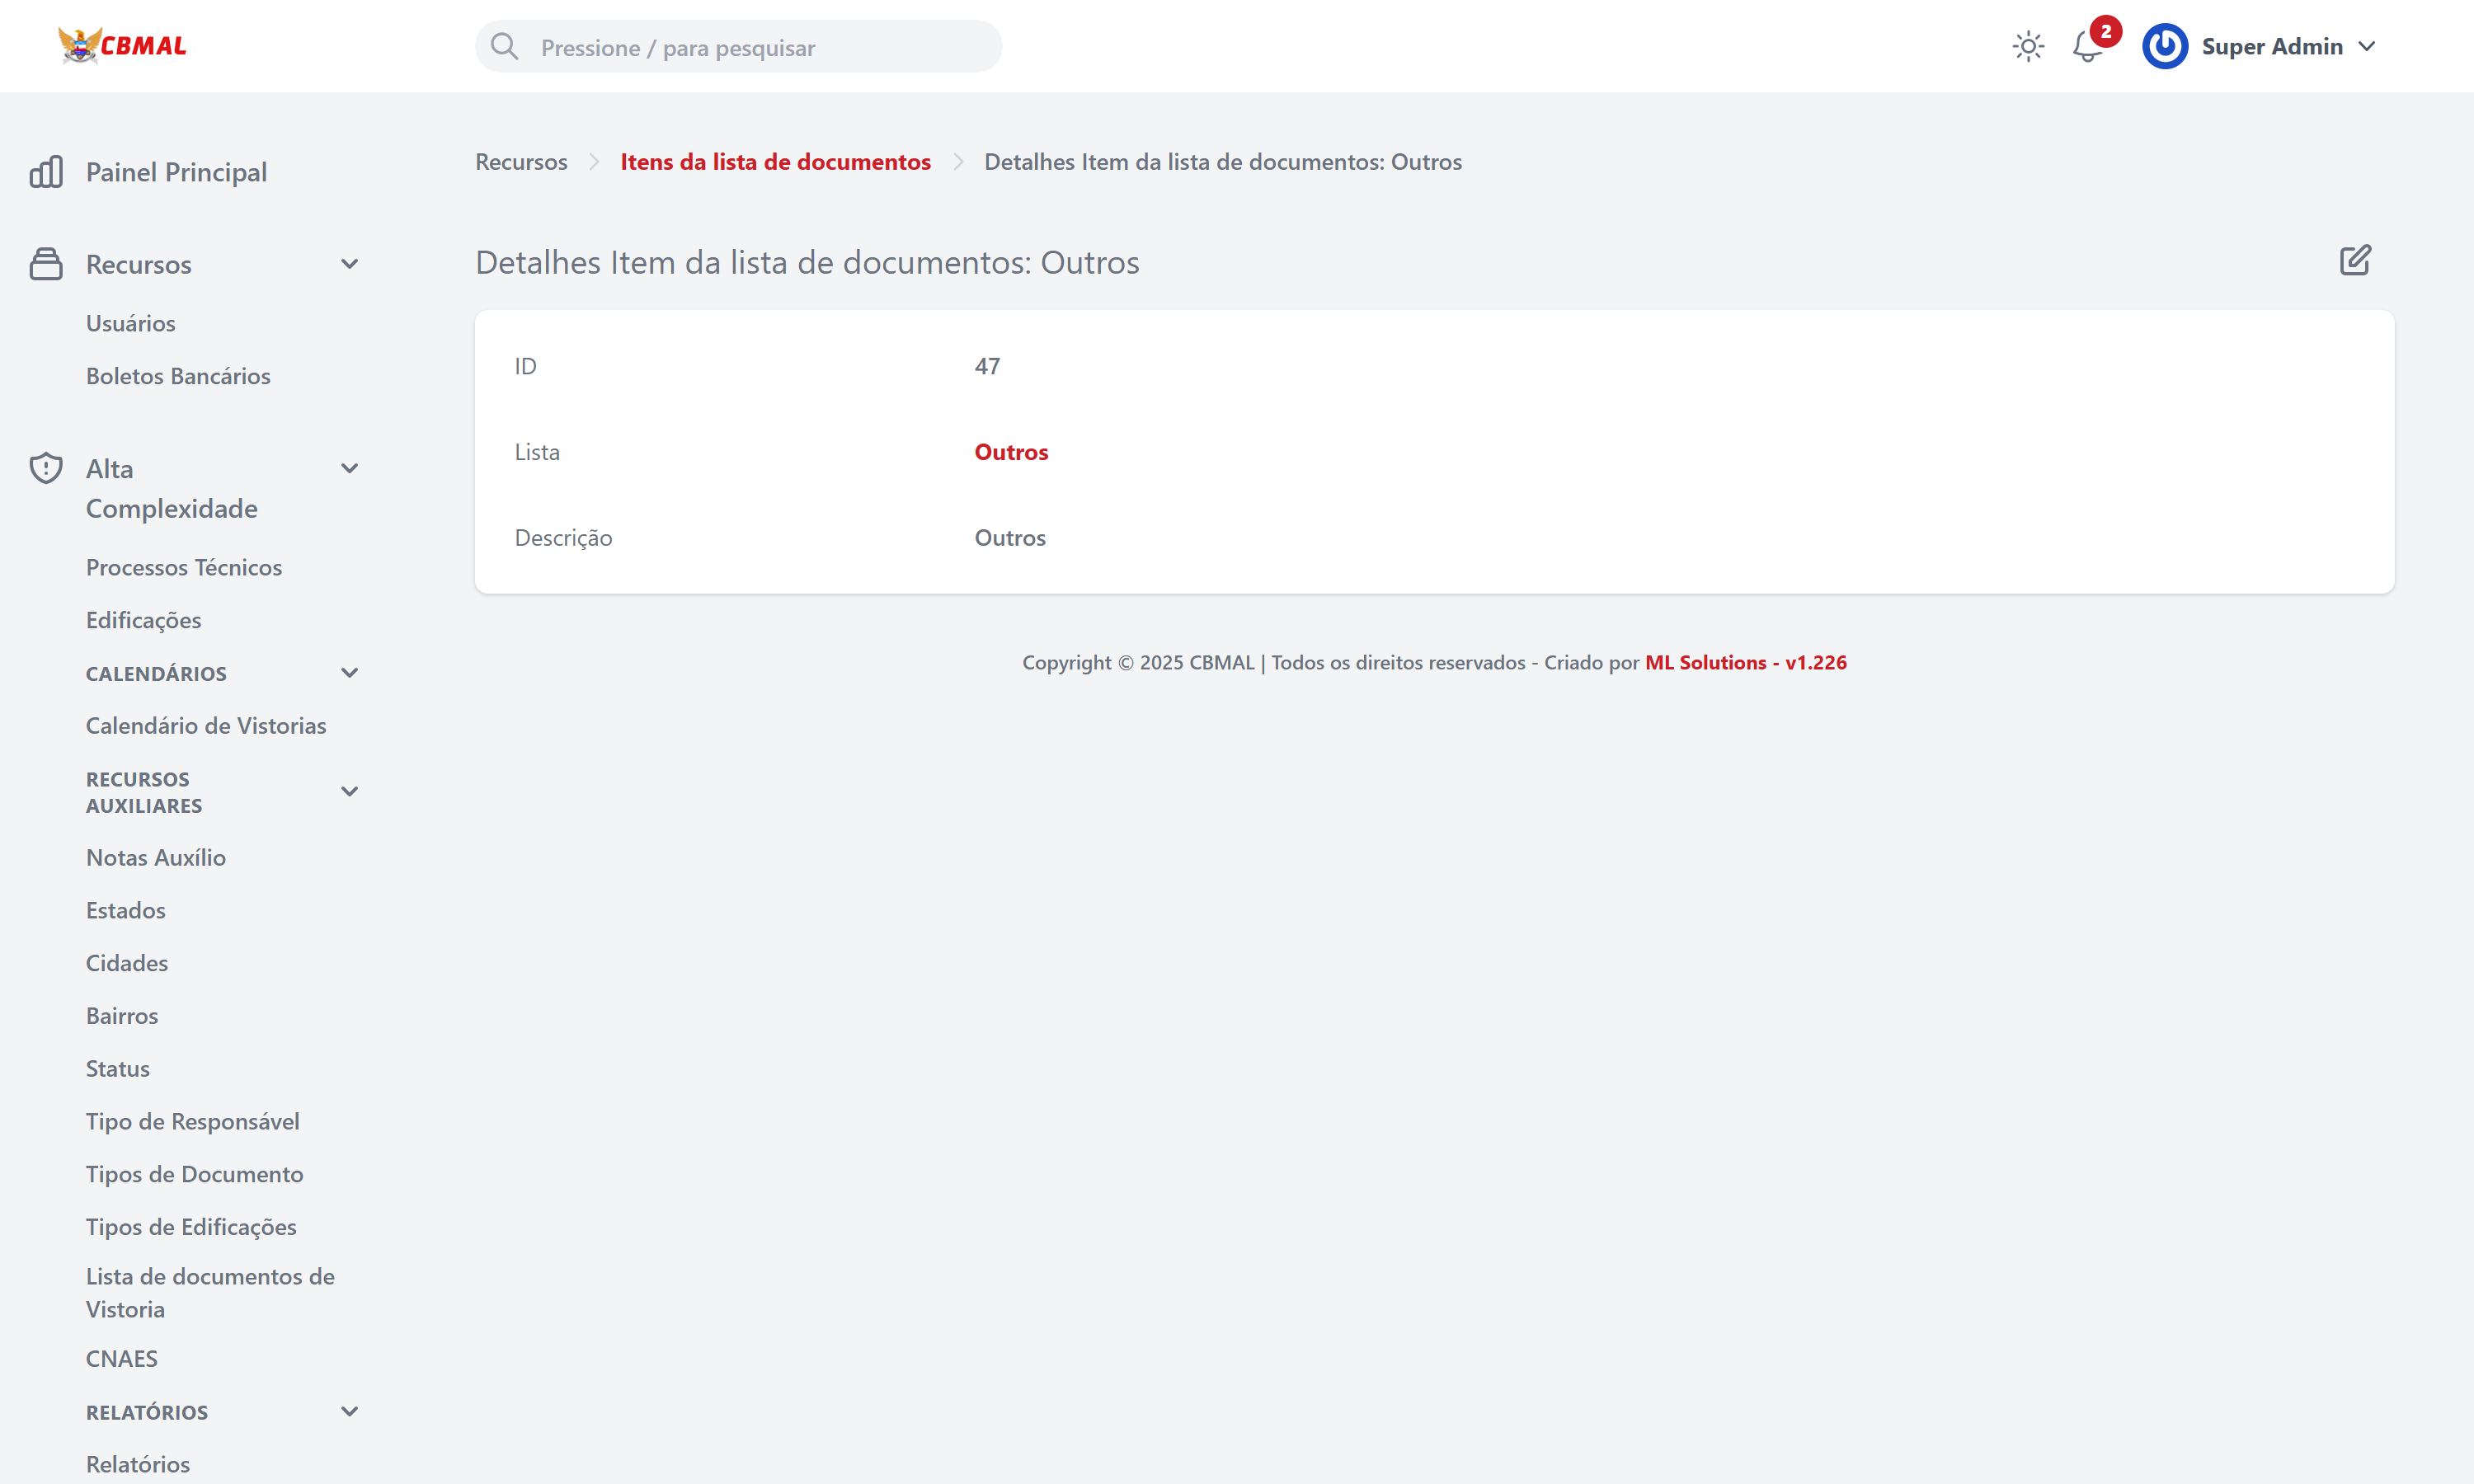Click the Recursos briefcase icon
Viewport: 2474px width, 1484px height.
pyautogui.click(x=46, y=264)
